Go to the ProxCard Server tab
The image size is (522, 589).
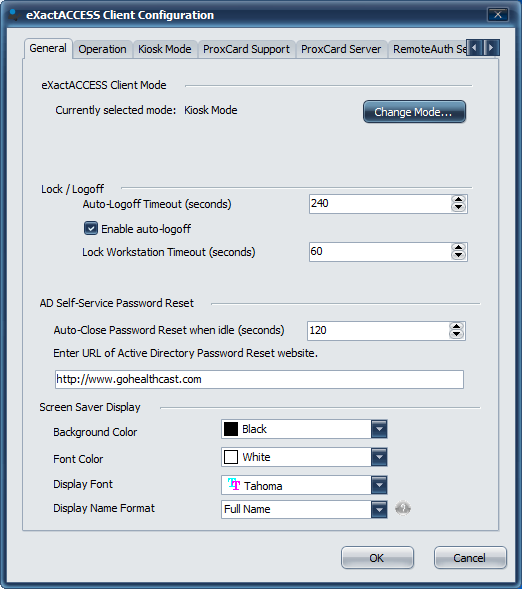(341, 49)
